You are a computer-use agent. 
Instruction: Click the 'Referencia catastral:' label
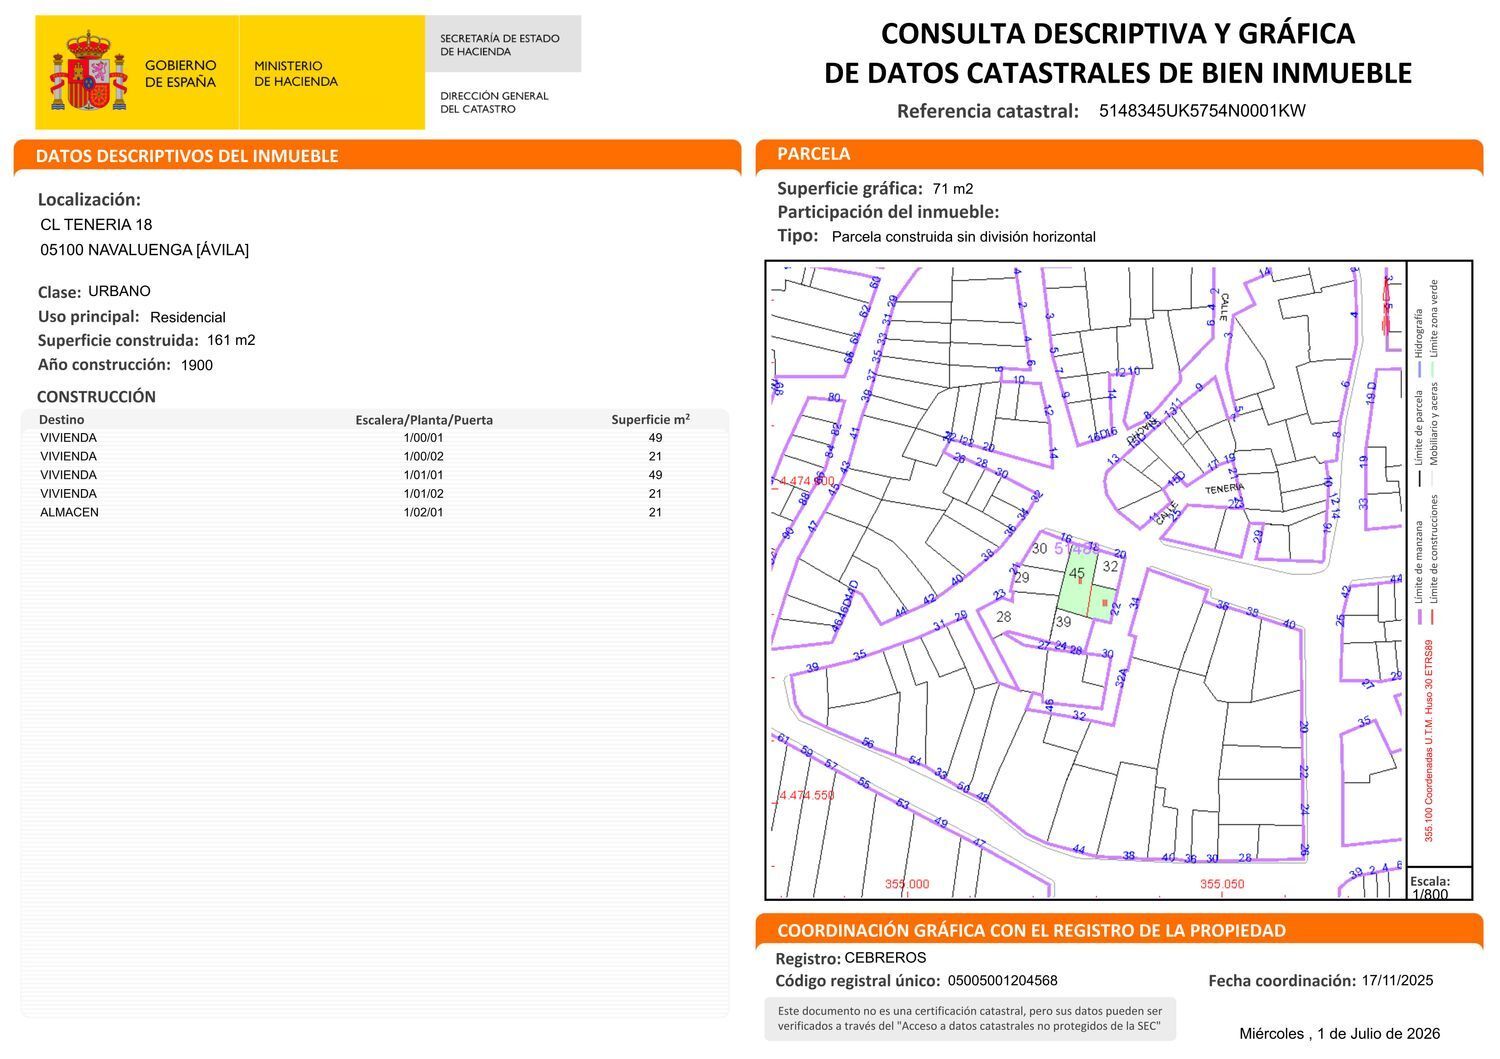pos(987,111)
